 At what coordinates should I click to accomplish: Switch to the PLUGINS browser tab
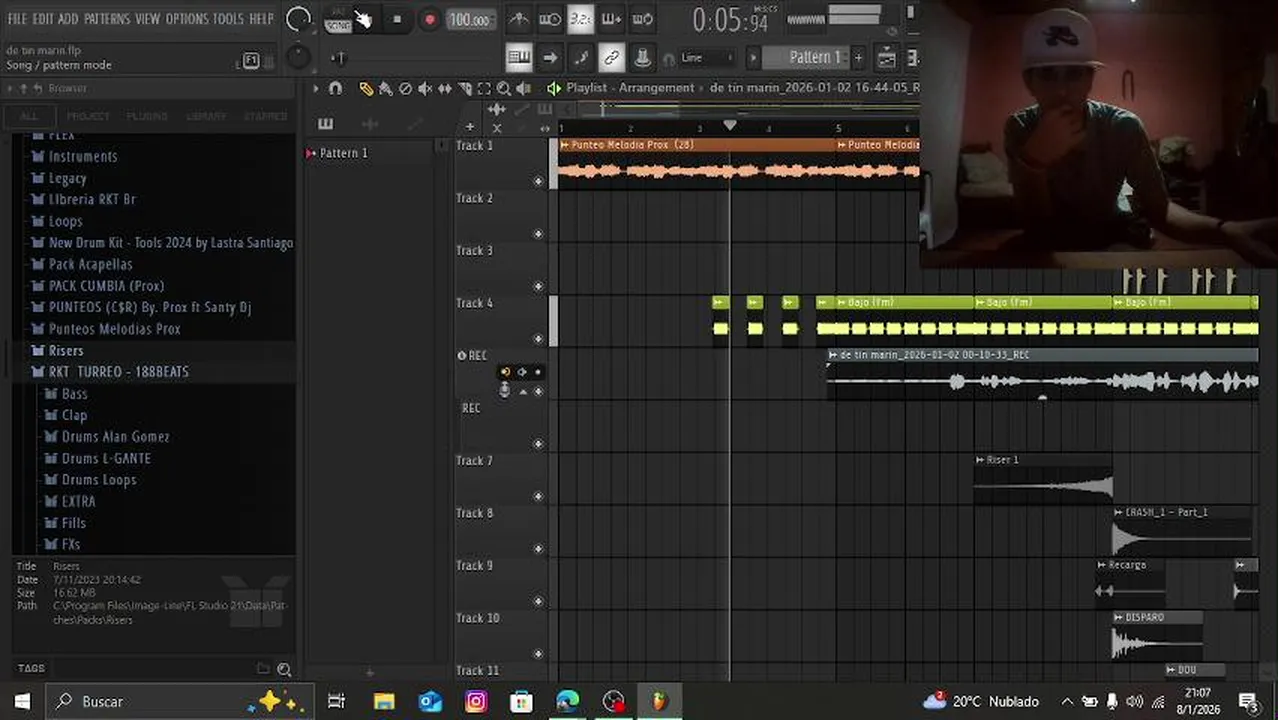[147, 116]
